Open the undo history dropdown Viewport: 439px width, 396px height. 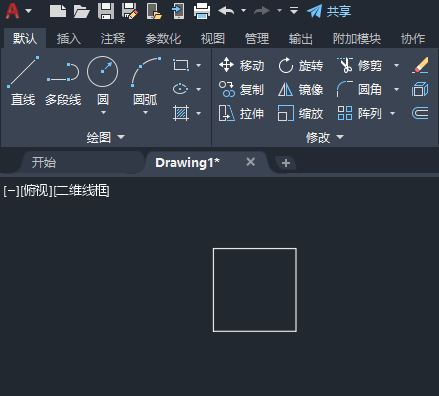244,11
